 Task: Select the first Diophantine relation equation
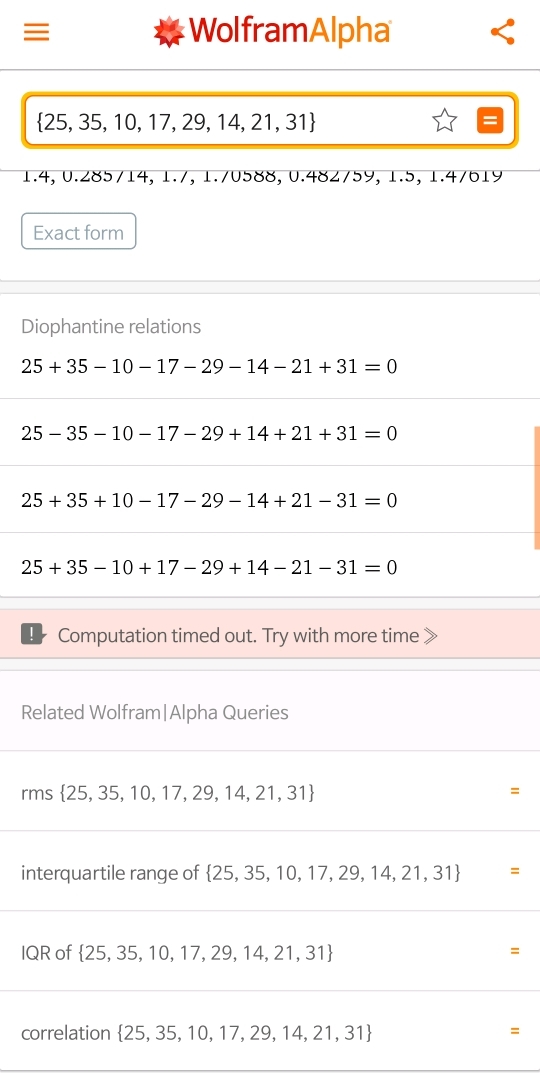[x=209, y=366]
